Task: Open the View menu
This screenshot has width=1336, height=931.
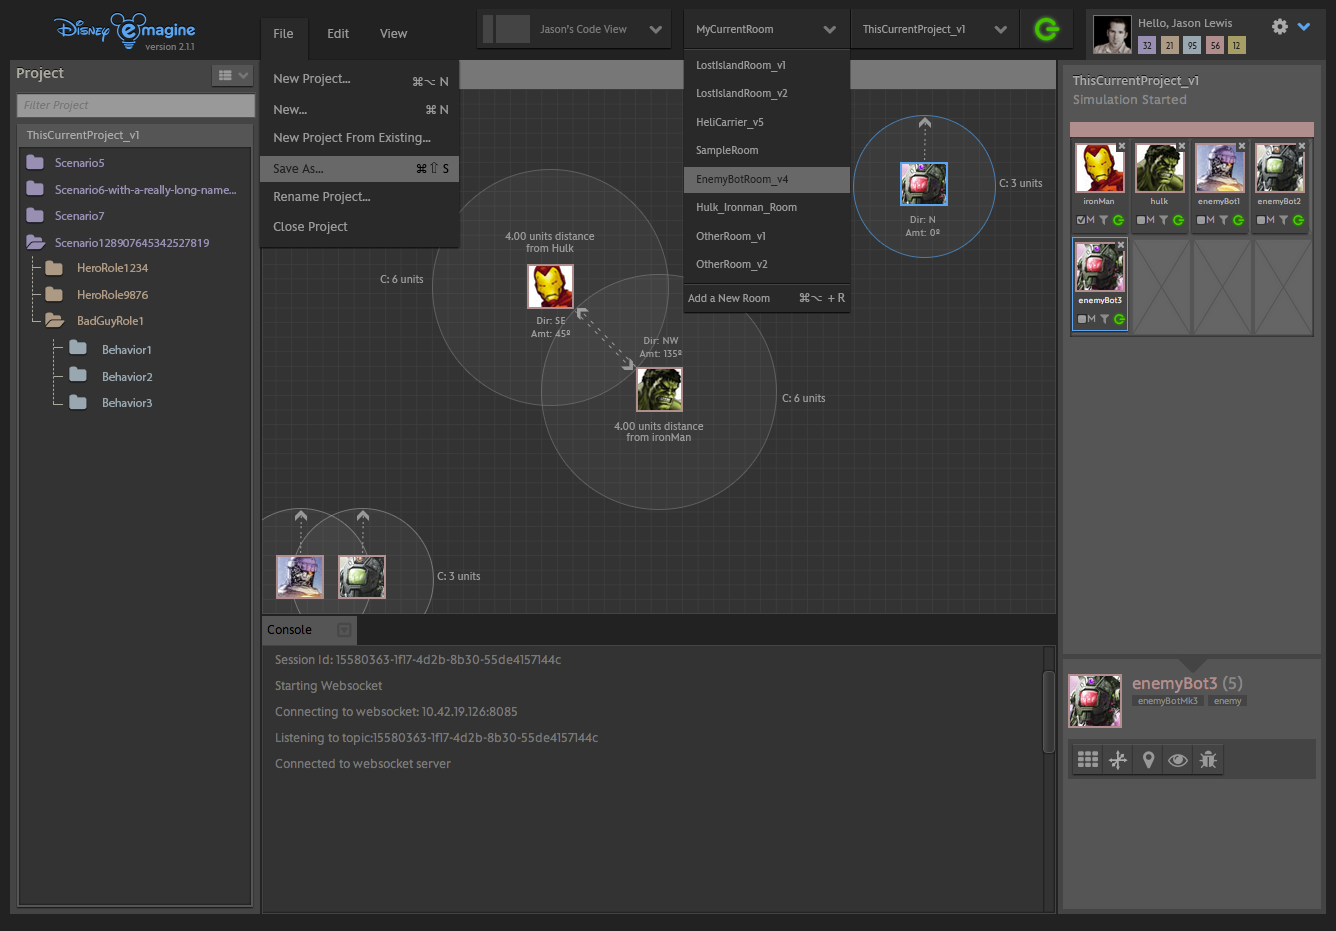Action: pos(393,33)
